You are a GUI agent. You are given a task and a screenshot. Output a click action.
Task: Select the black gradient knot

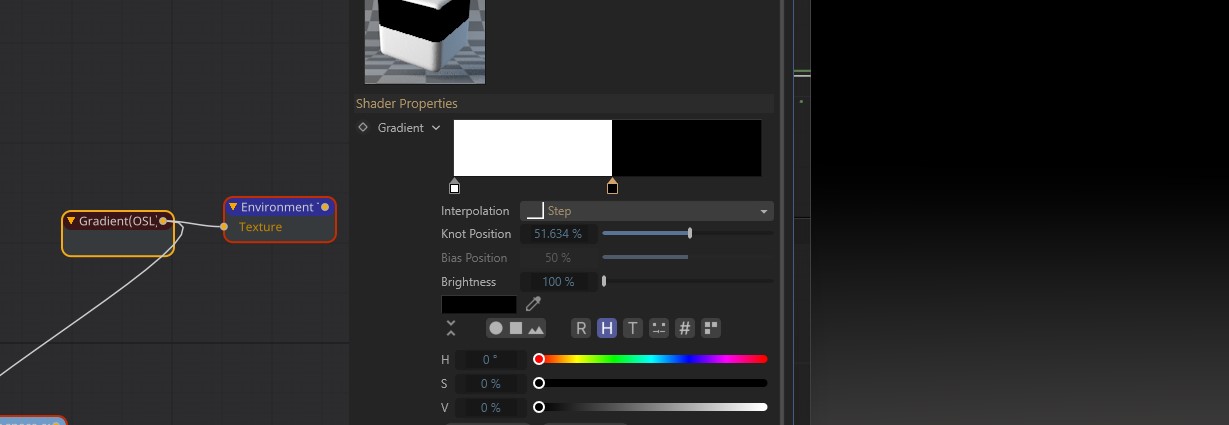tap(612, 187)
